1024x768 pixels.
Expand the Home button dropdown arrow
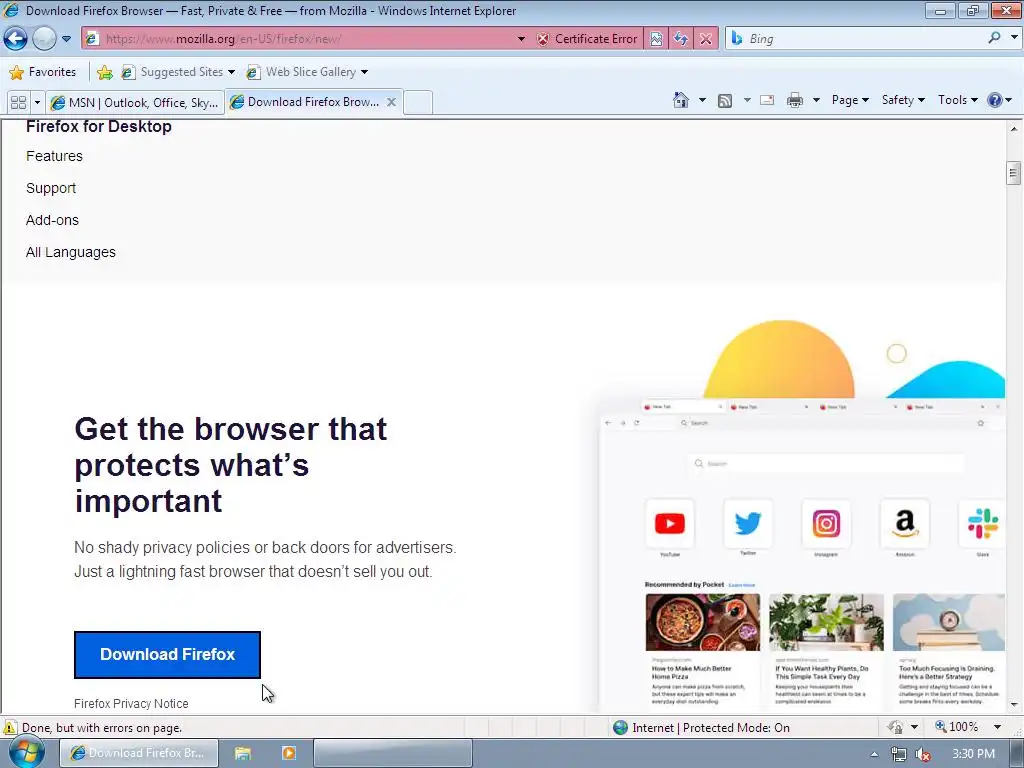[702, 100]
